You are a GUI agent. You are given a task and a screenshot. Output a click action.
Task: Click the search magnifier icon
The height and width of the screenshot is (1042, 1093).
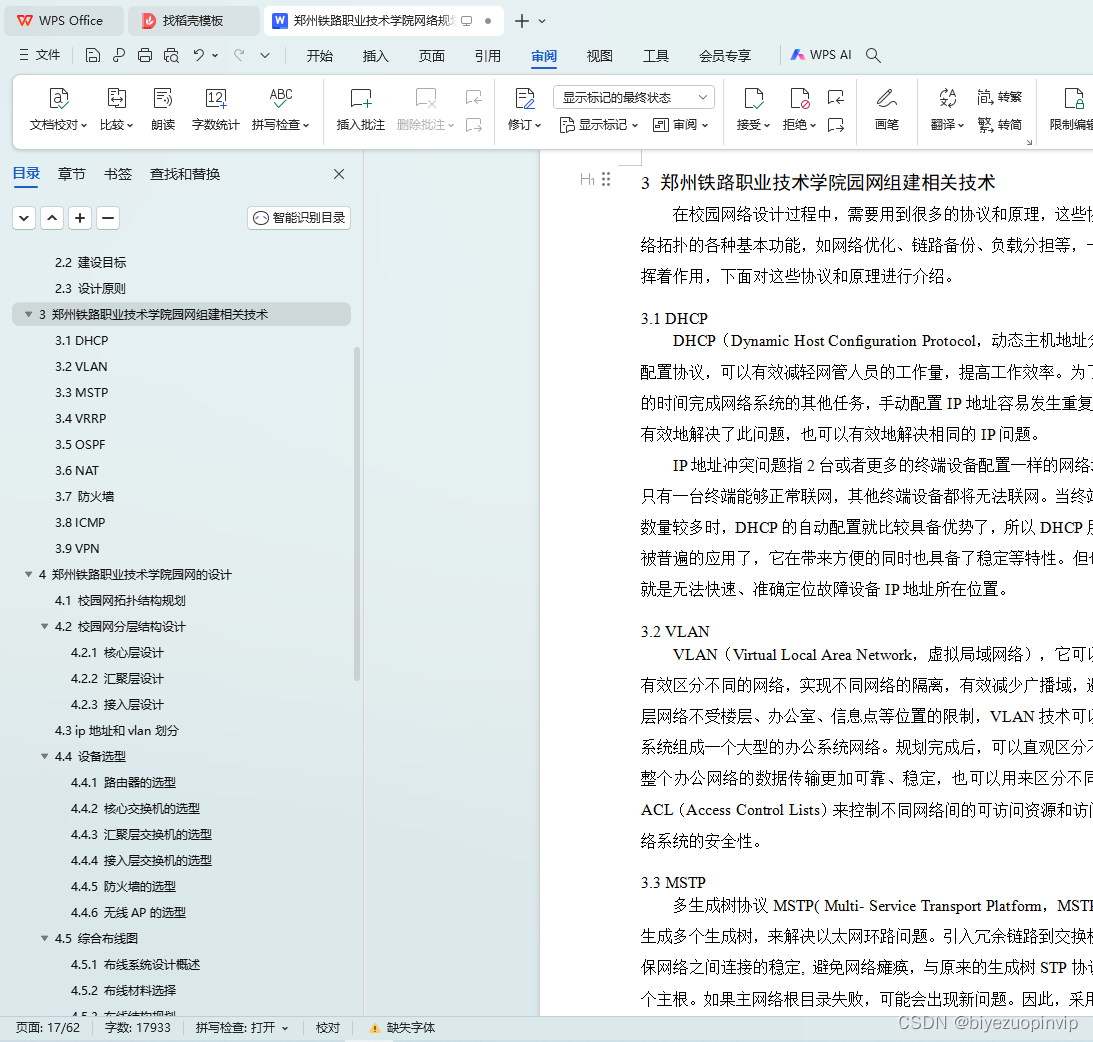873,55
